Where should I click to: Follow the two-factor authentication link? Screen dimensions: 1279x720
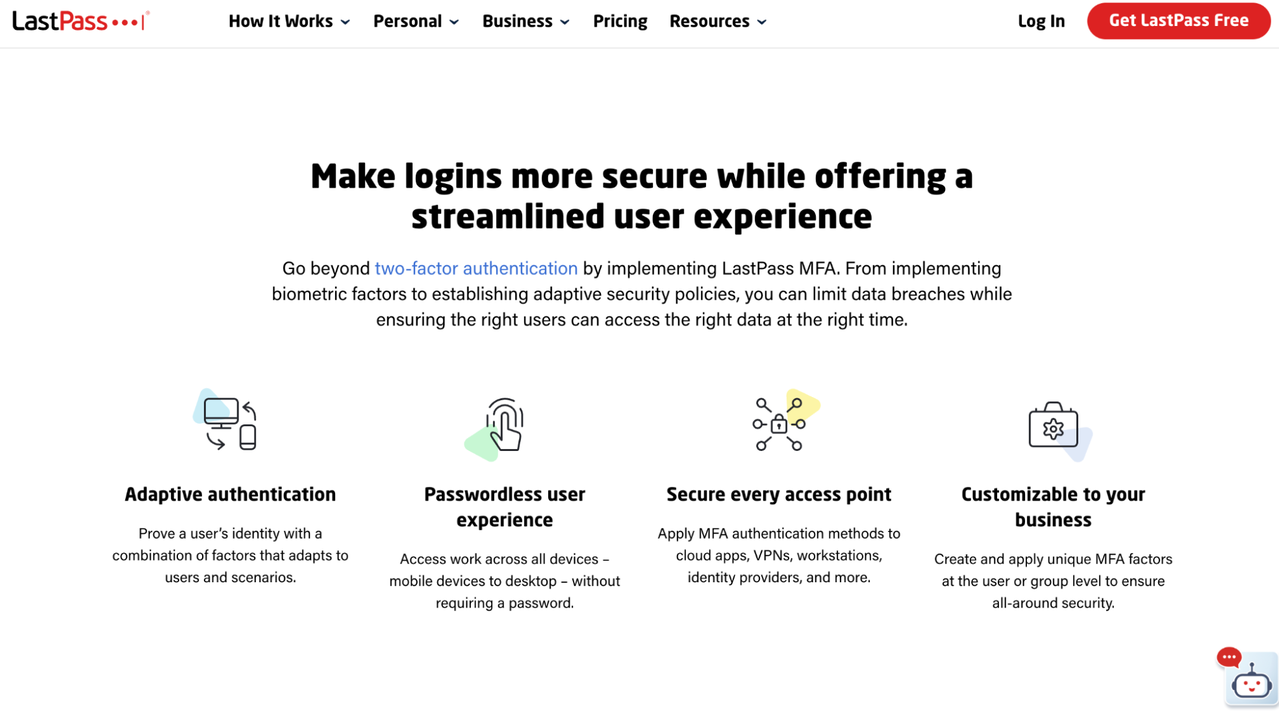[x=476, y=268]
